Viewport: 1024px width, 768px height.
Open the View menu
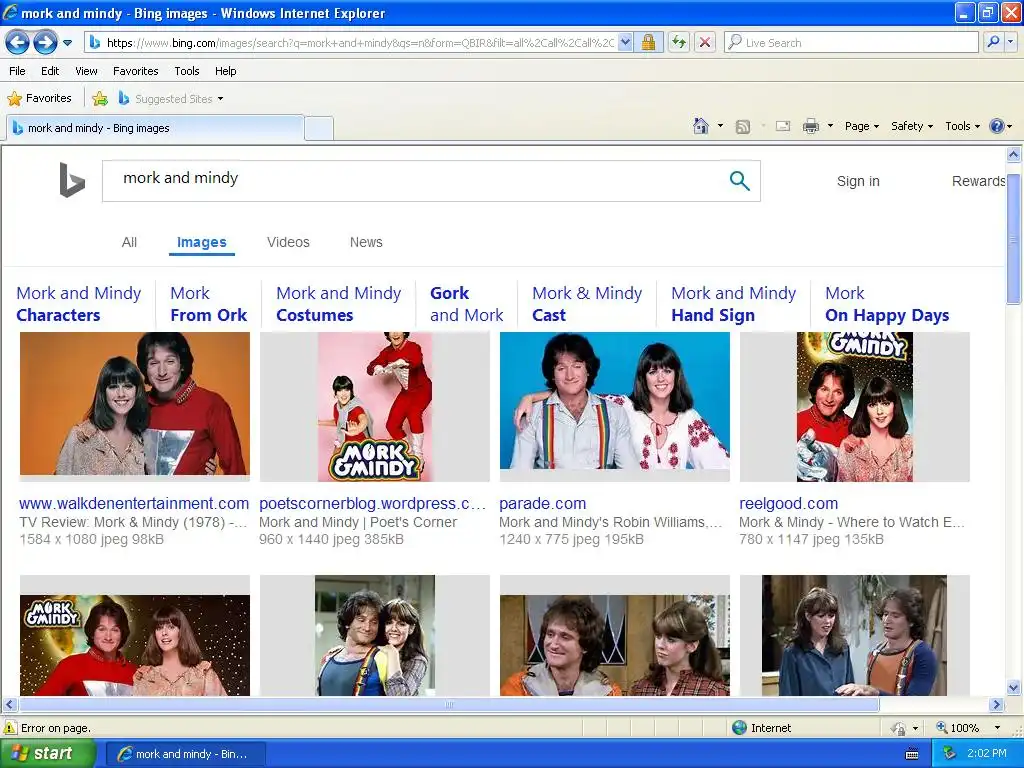pos(86,71)
